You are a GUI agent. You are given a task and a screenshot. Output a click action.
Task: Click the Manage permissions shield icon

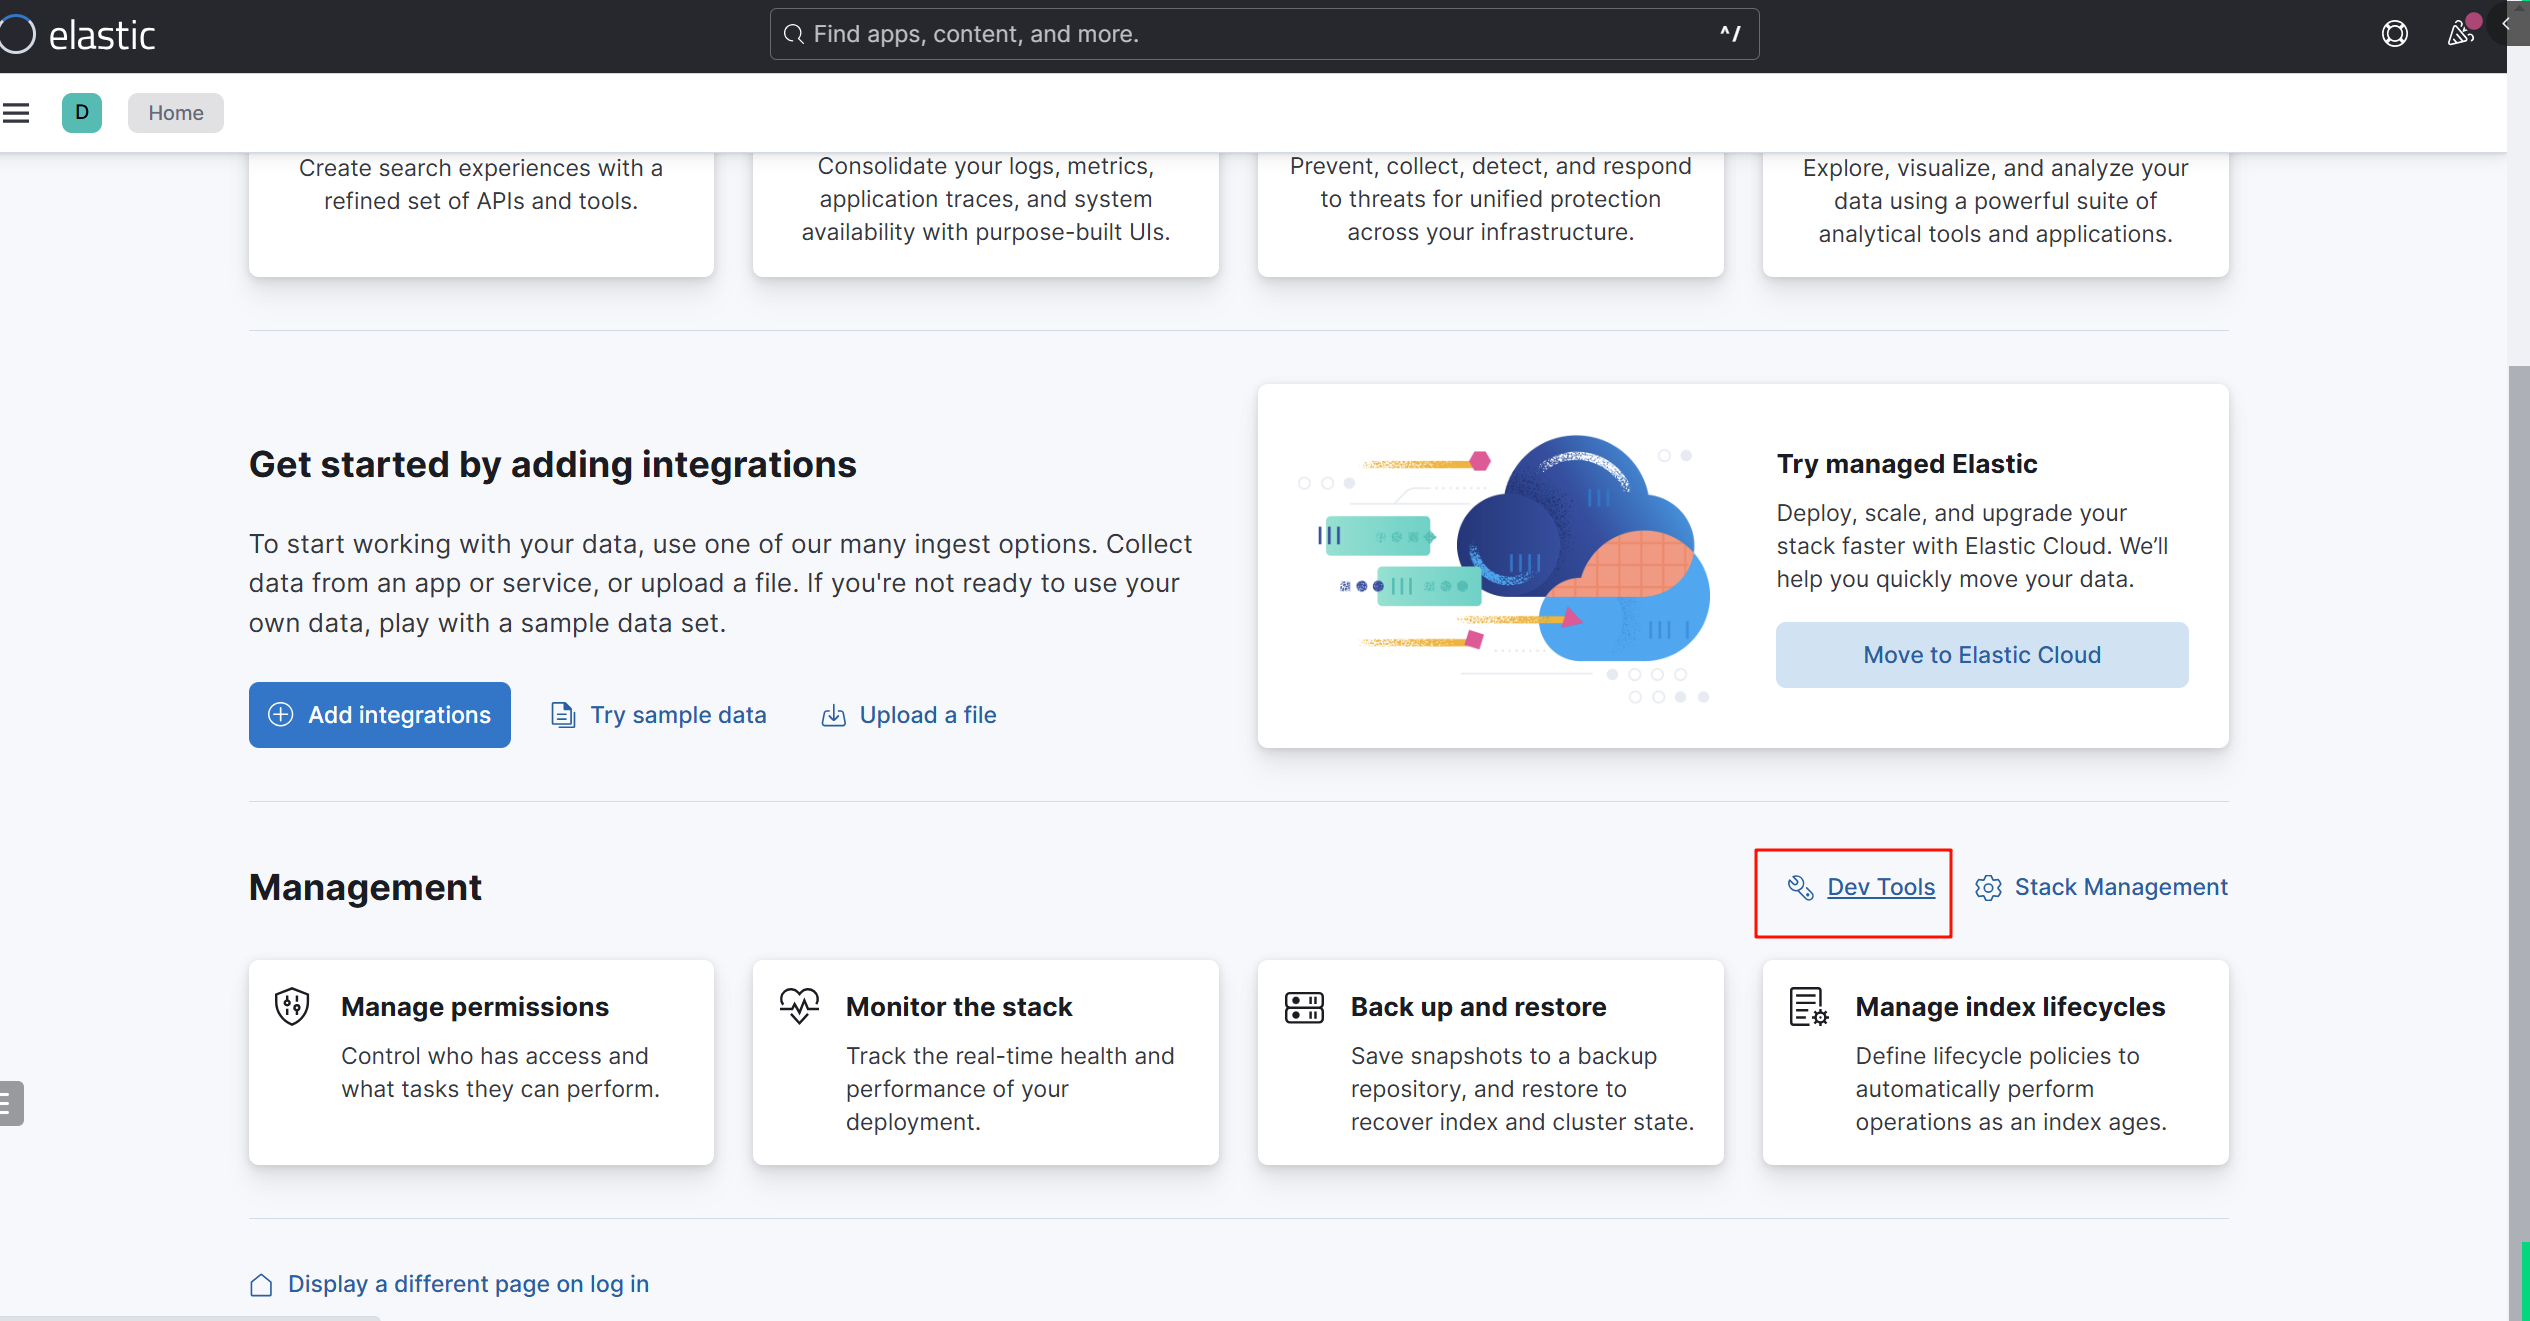point(292,1006)
